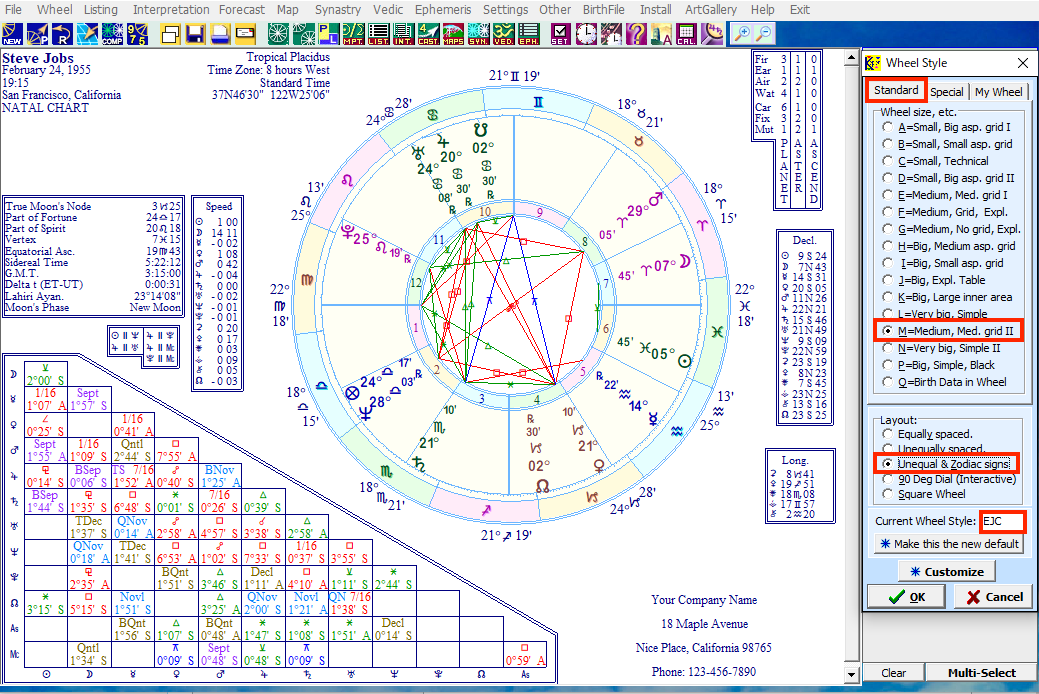
Task: Switch to the My Wheel tab
Action: [x=998, y=92]
